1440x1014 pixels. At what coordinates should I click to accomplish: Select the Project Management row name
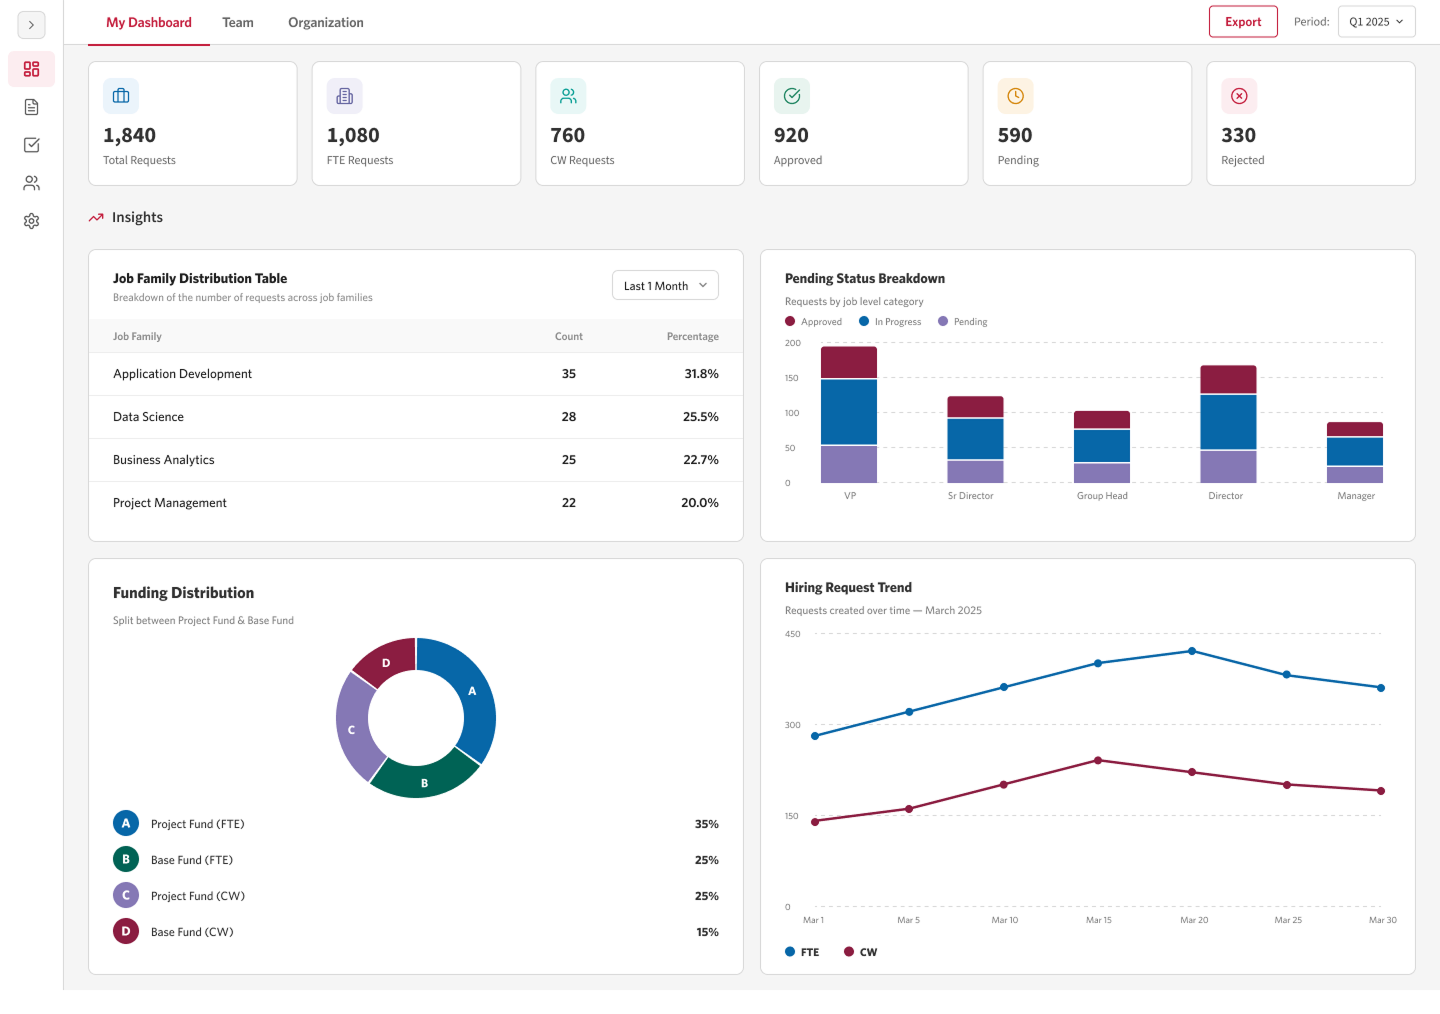click(x=170, y=503)
